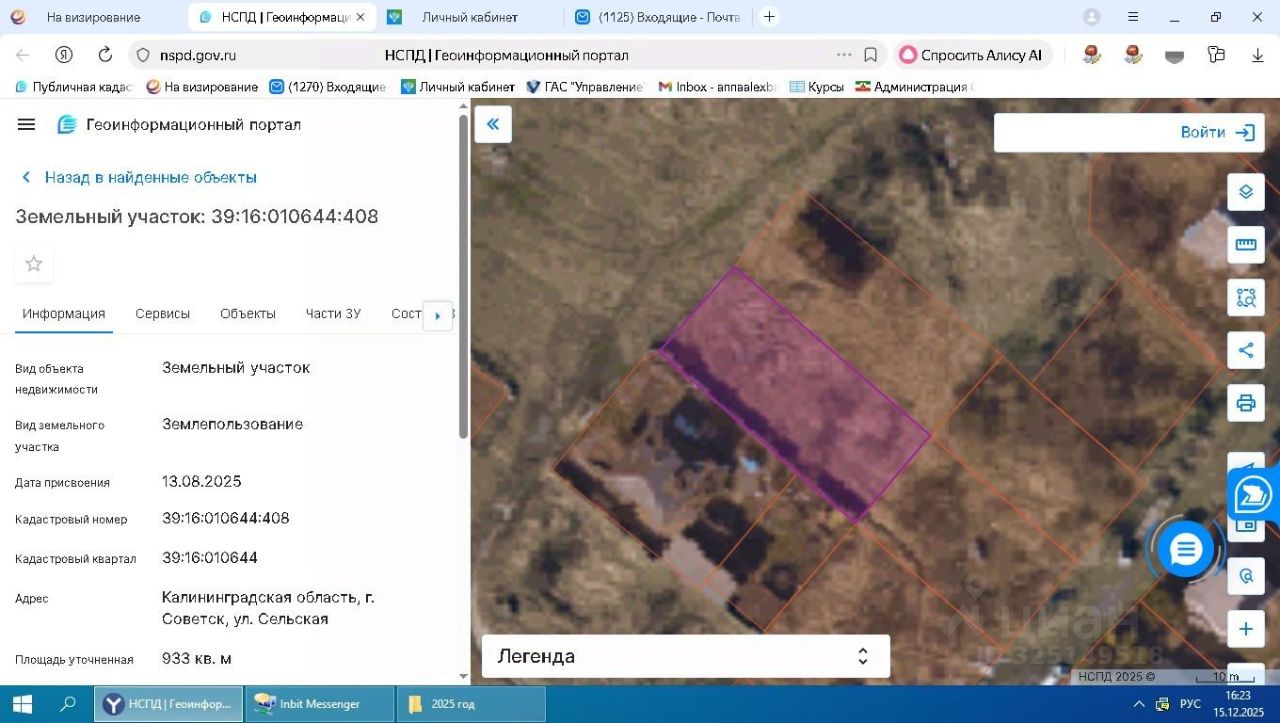Add parcel to favorites with star
The height and width of the screenshot is (723, 1280).
coord(34,264)
